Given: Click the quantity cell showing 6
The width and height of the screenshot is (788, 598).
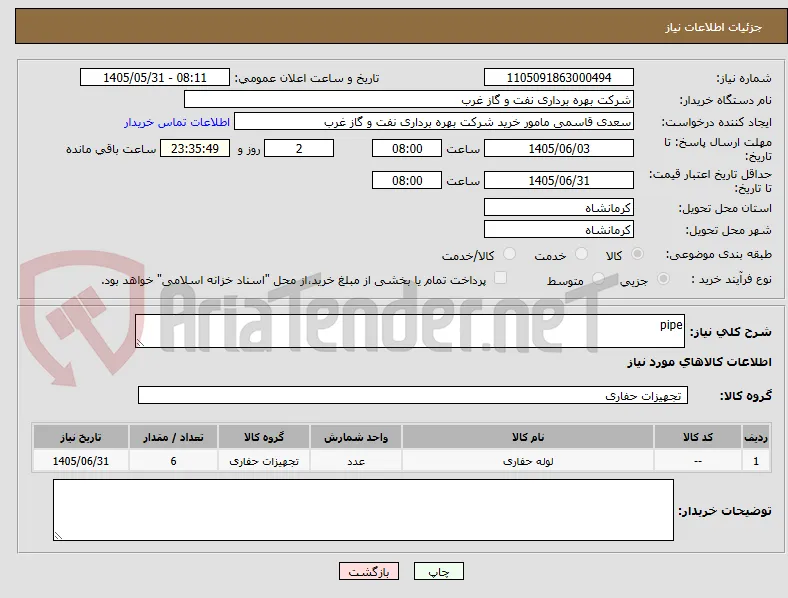Looking at the screenshot, I should pos(173,461).
